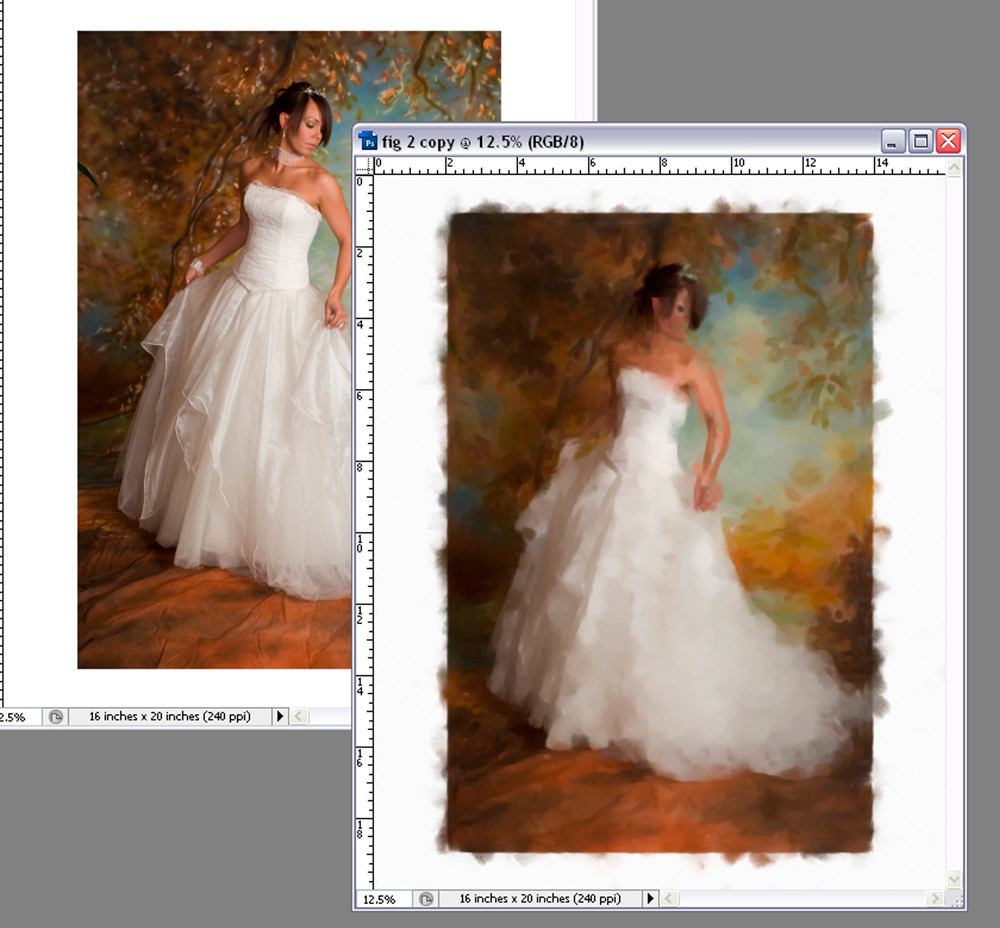Click scroll left arrow in the back window
The width and height of the screenshot is (1000, 928).
pyautogui.click(x=298, y=716)
